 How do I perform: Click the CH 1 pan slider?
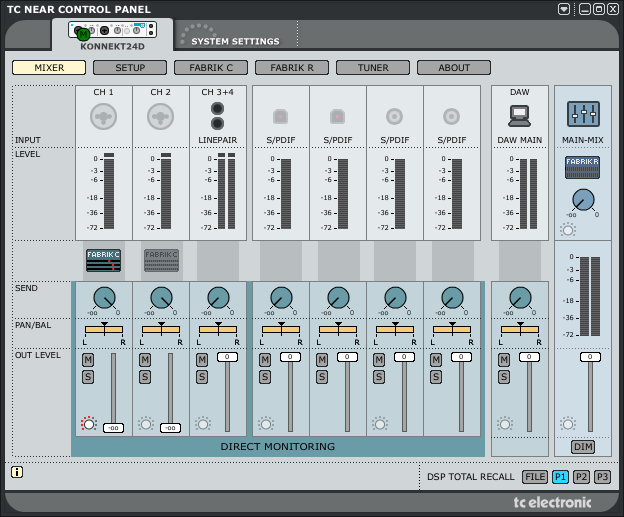(104, 329)
